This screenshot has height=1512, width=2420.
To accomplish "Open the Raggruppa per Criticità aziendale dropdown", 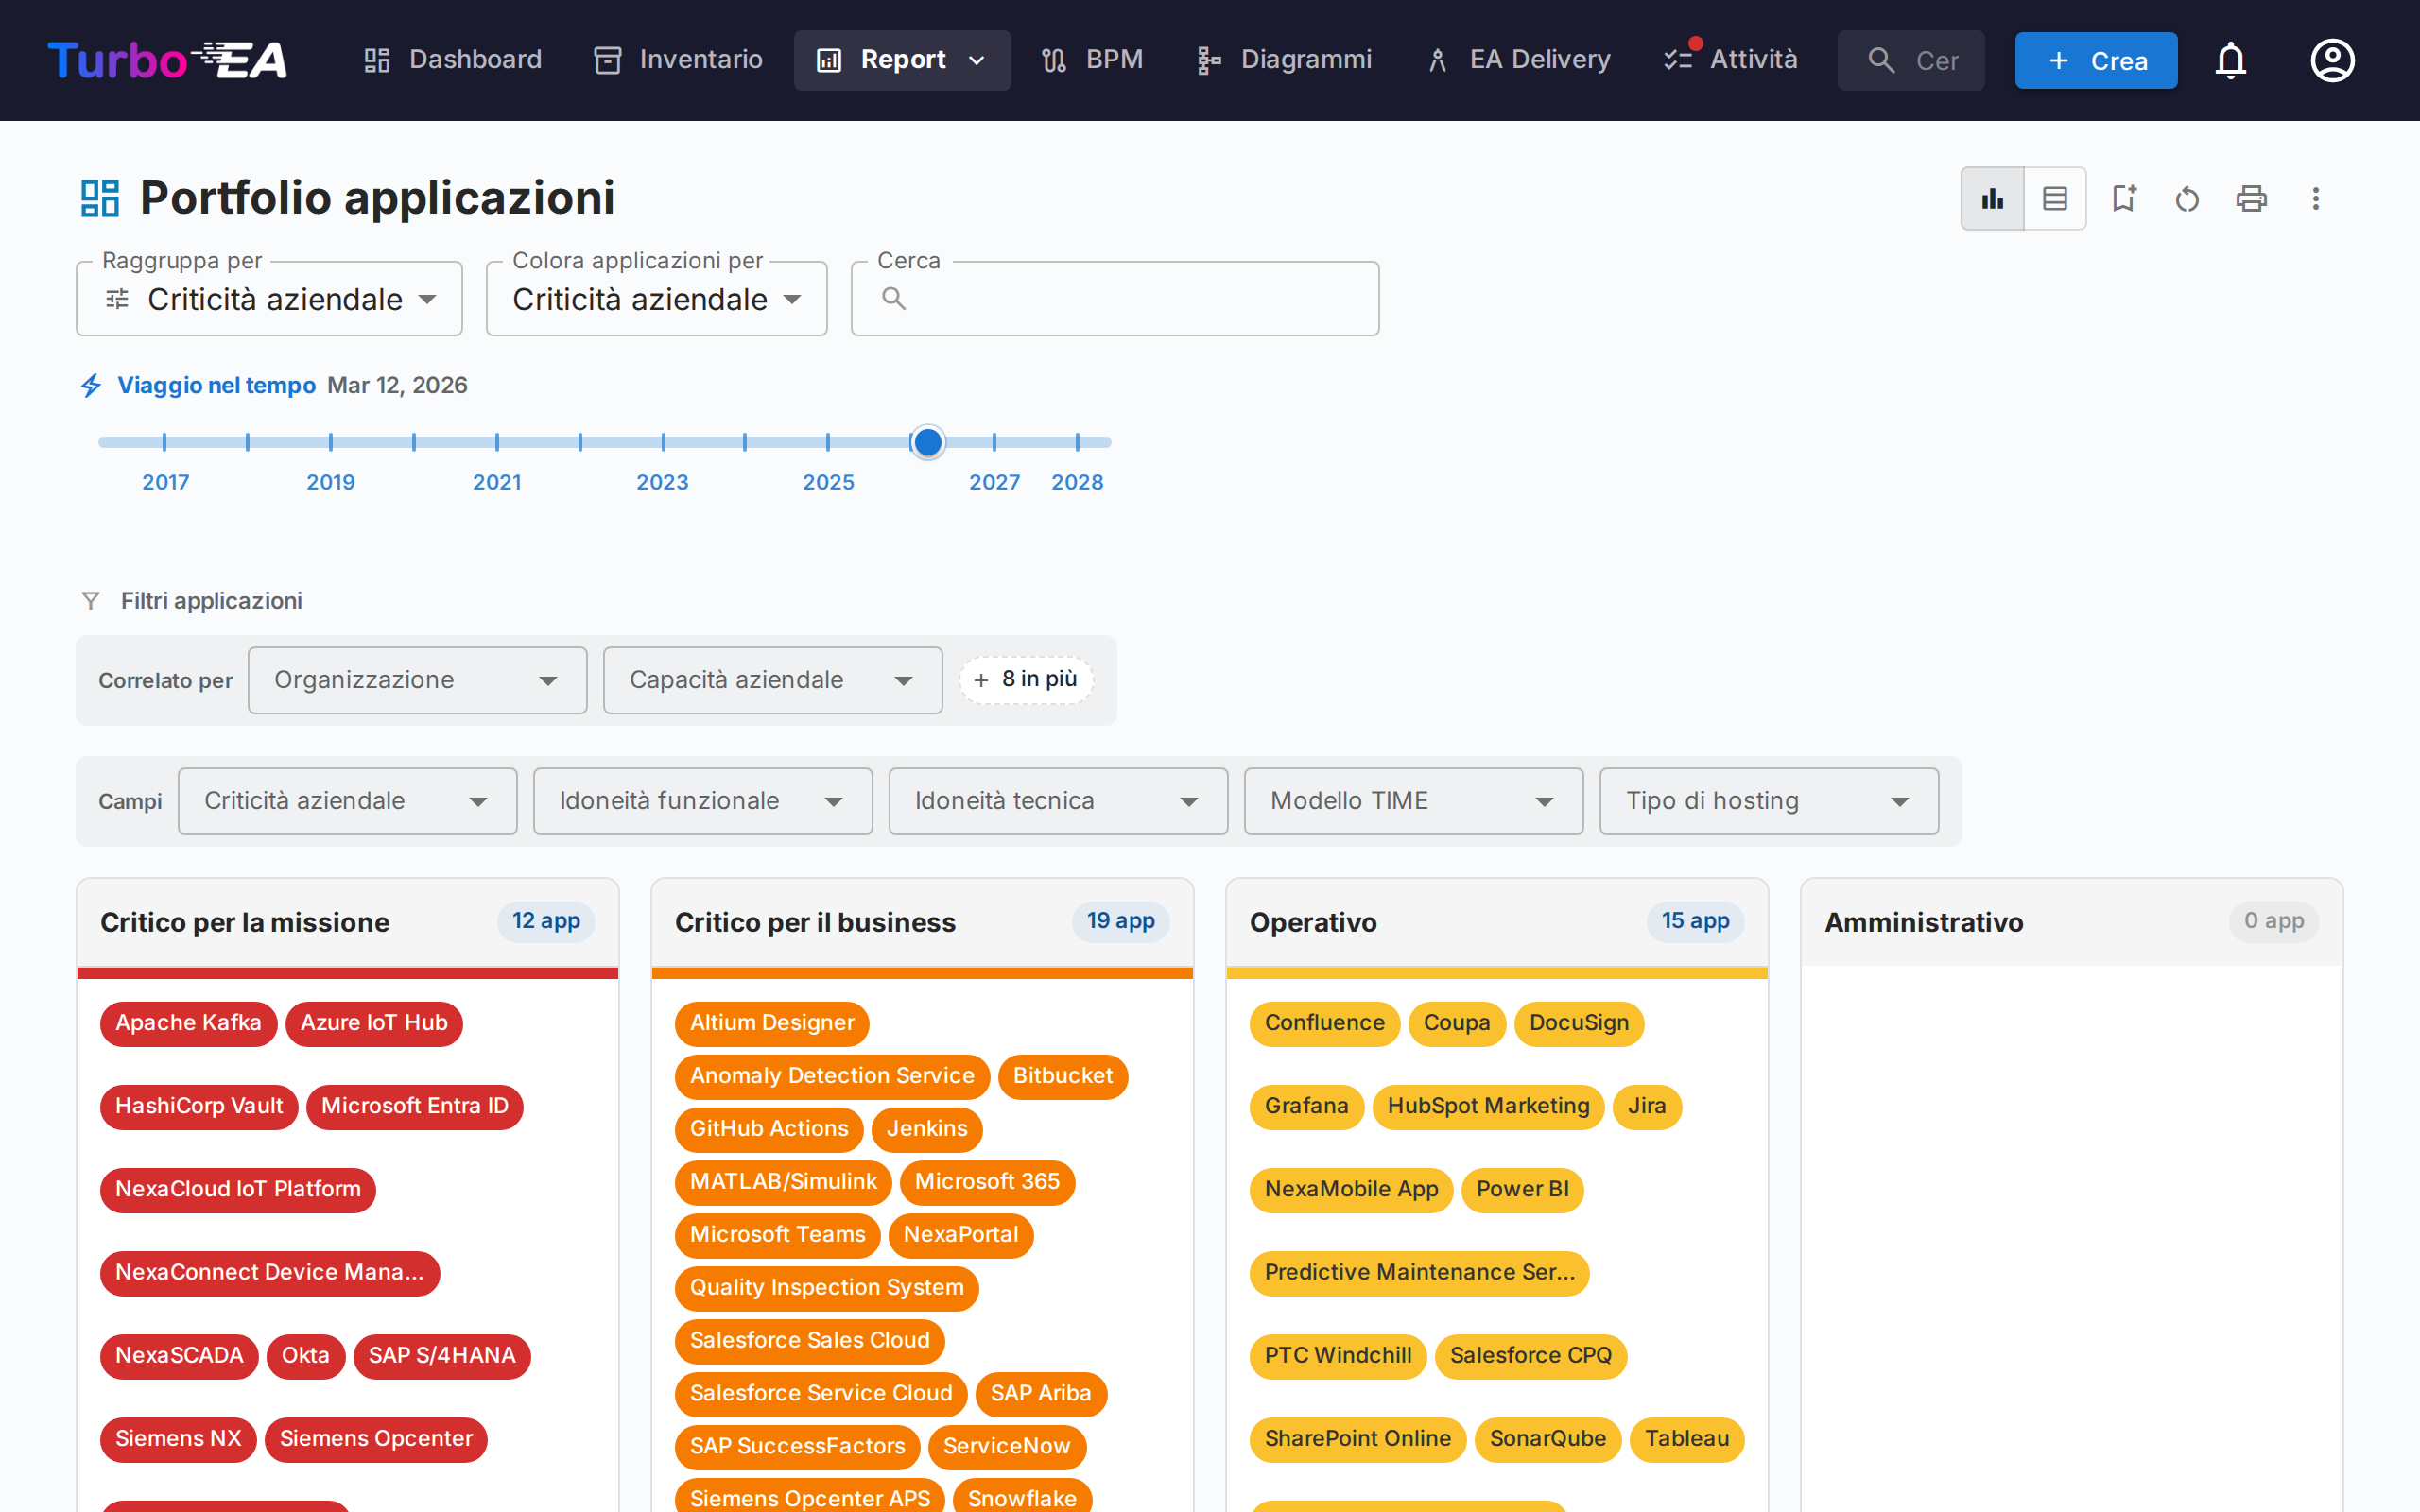I will click(268, 298).
